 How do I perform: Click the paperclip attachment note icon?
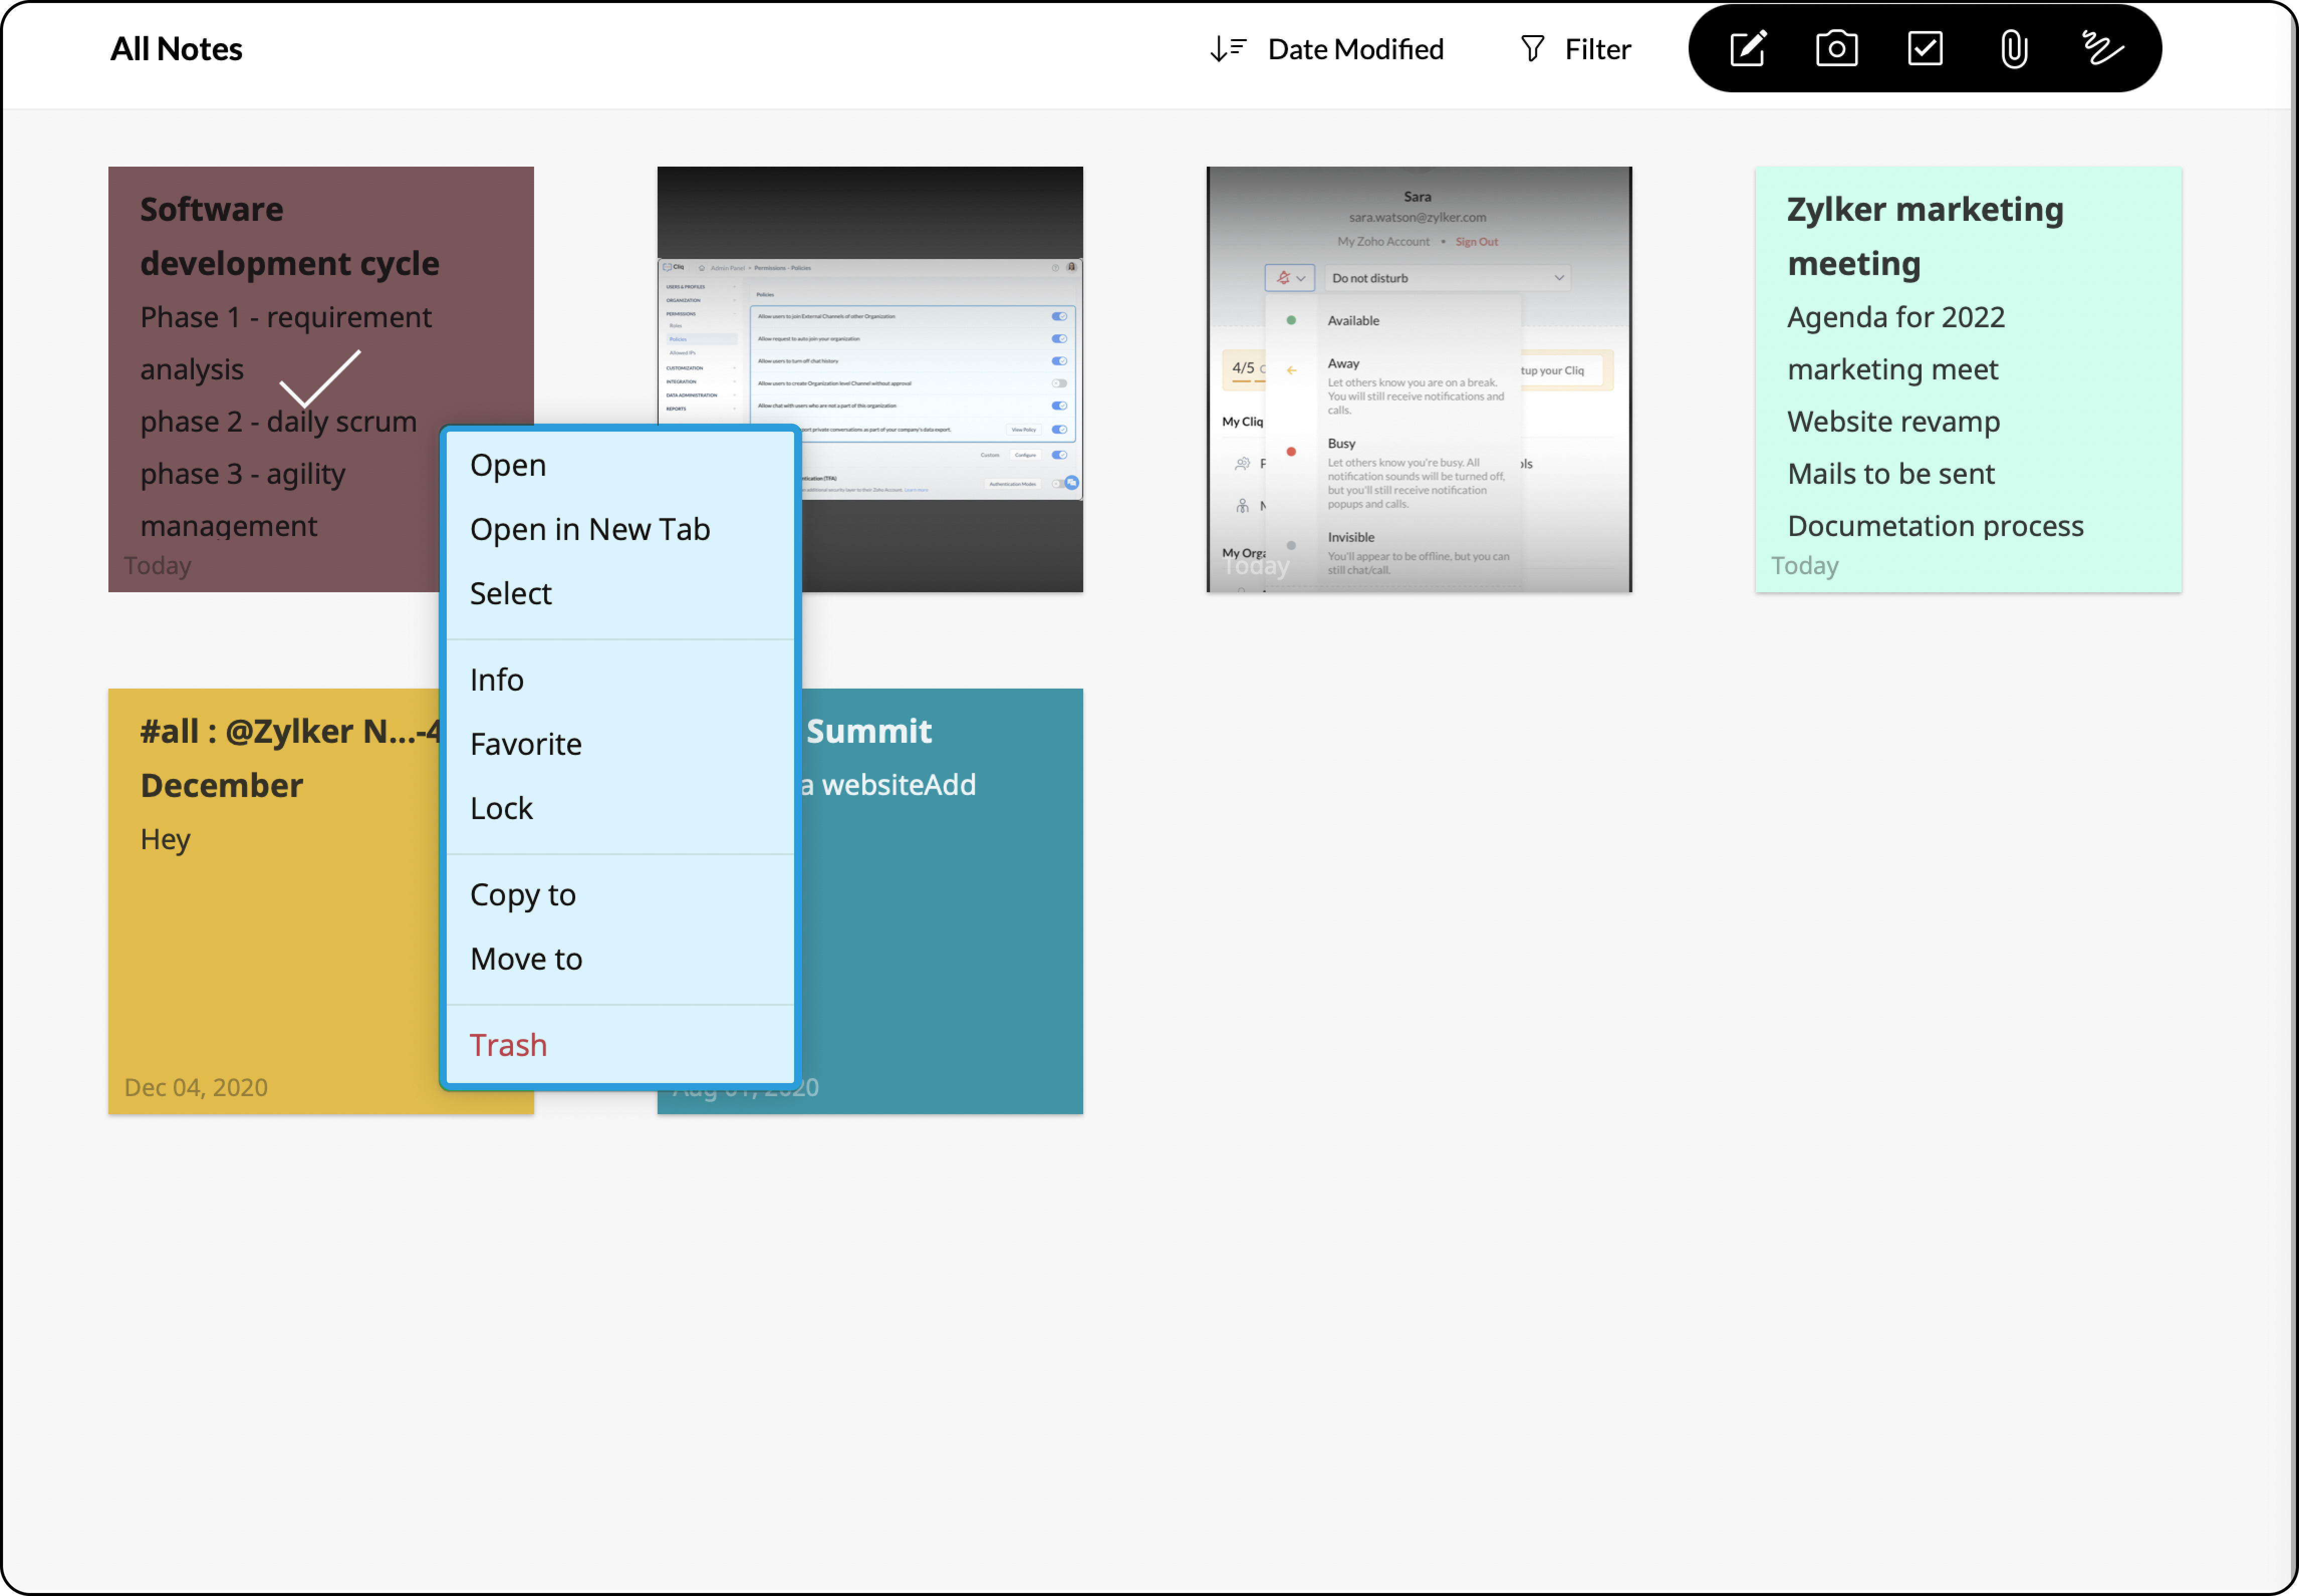(x=2014, y=49)
